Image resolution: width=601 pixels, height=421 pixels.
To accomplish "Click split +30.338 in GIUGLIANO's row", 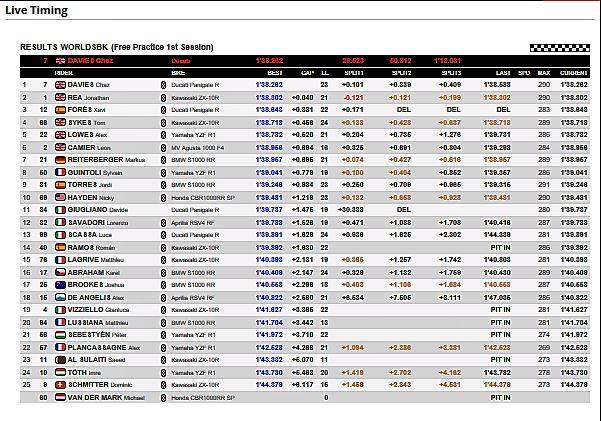I will pos(351,210).
